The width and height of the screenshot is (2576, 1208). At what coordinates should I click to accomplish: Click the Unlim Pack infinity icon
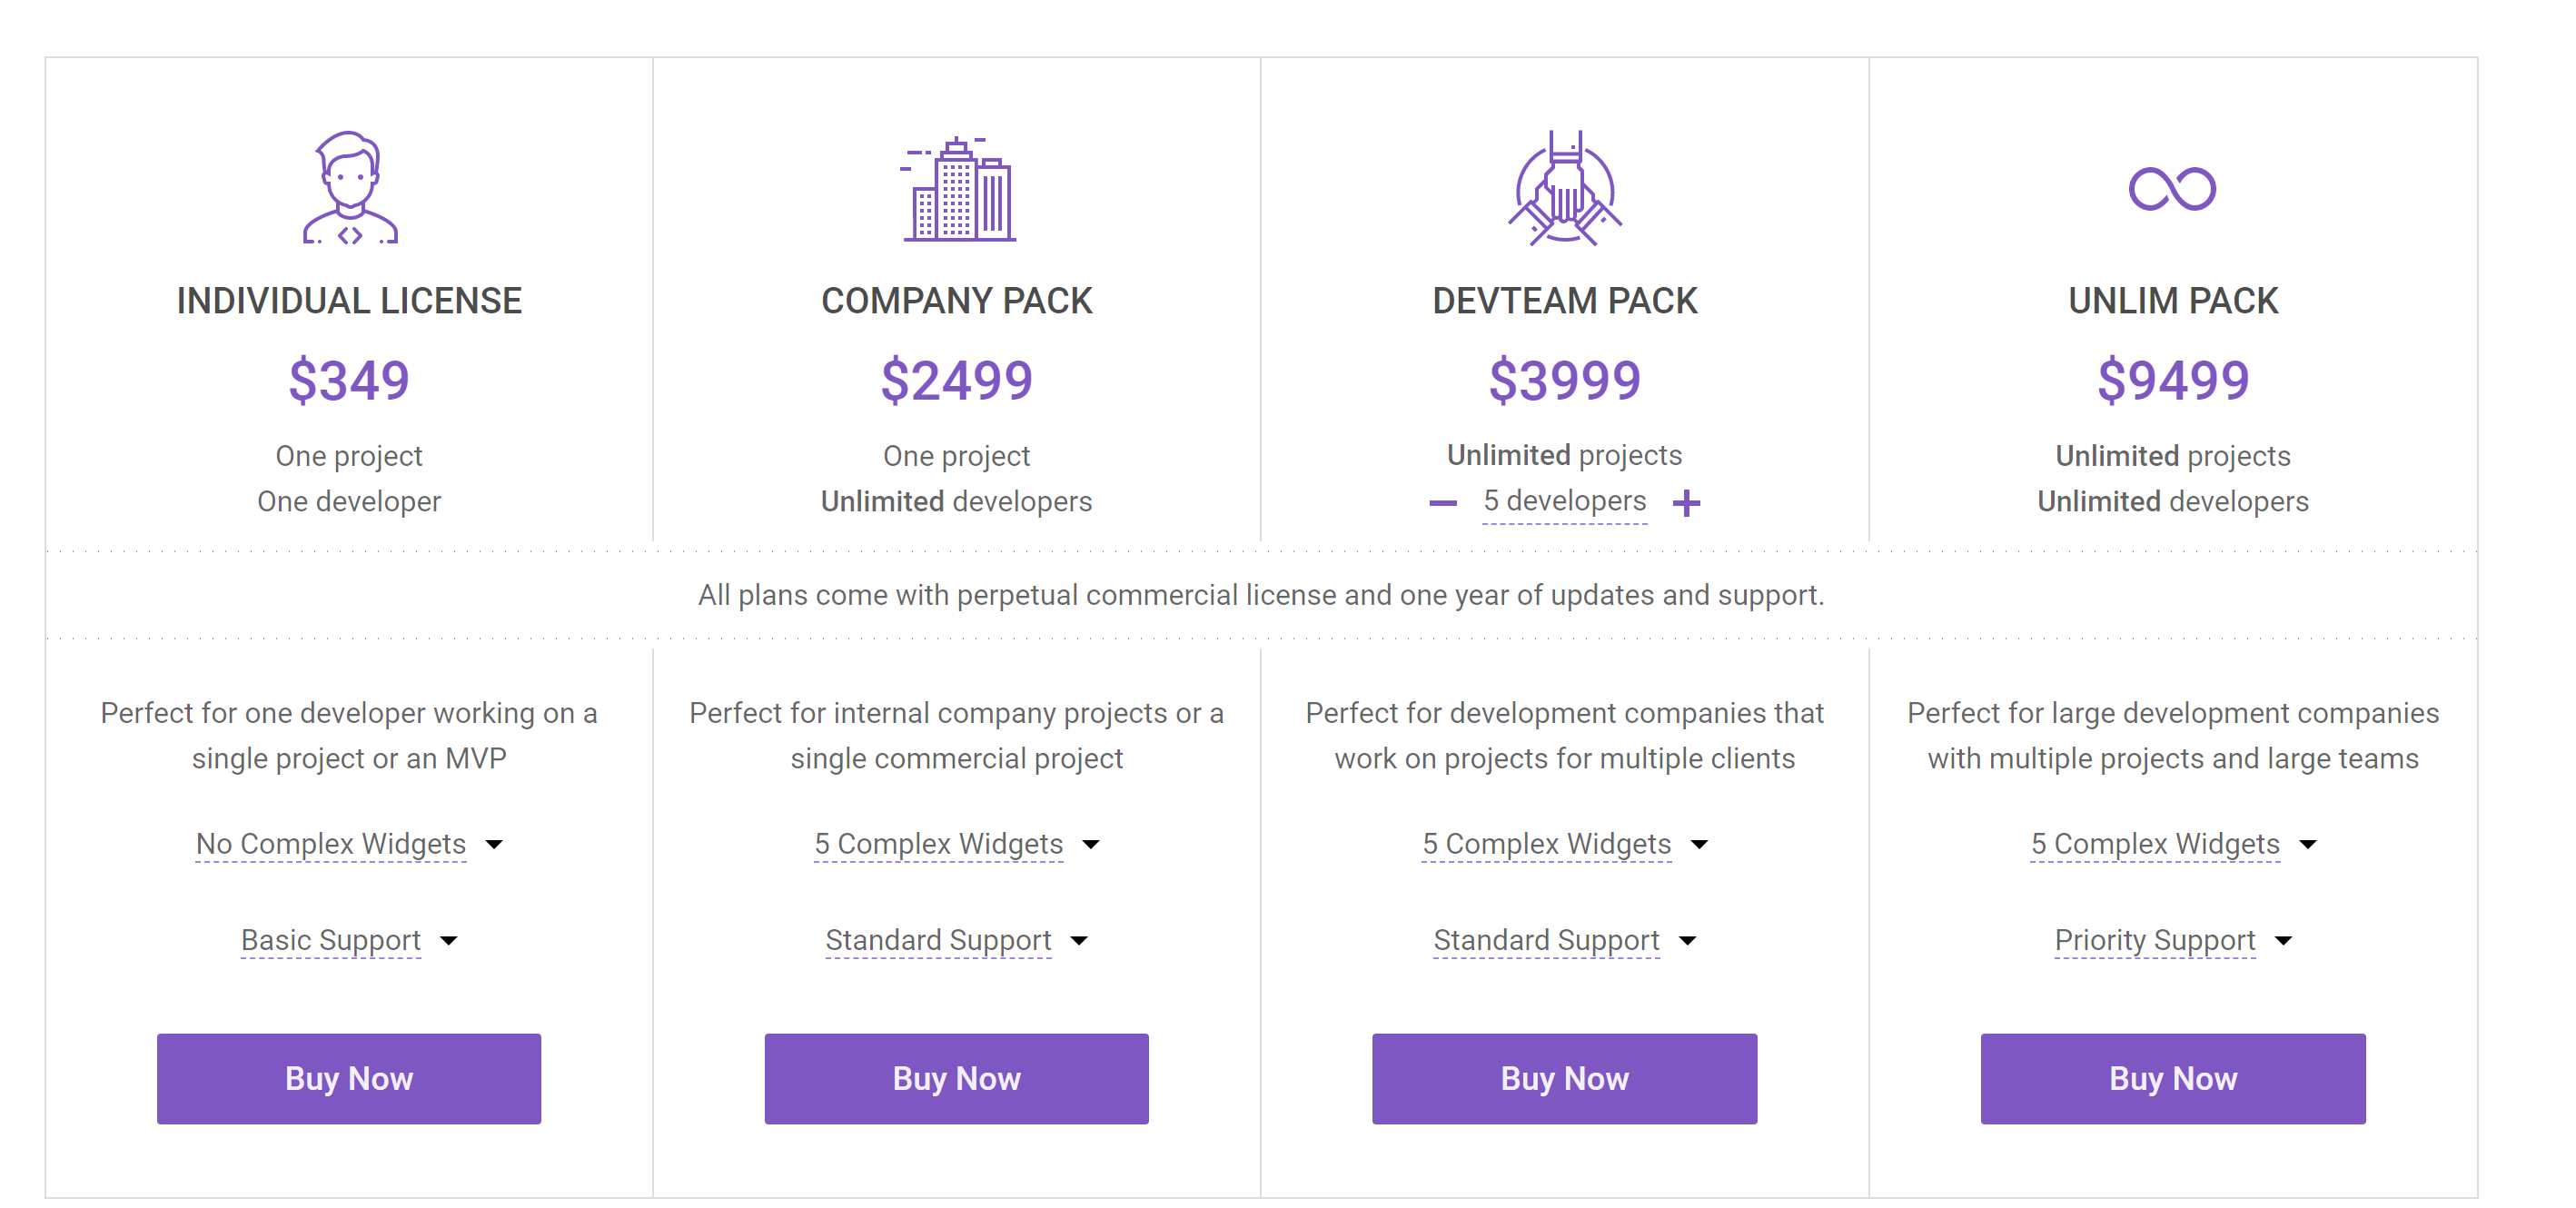(x=2172, y=189)
